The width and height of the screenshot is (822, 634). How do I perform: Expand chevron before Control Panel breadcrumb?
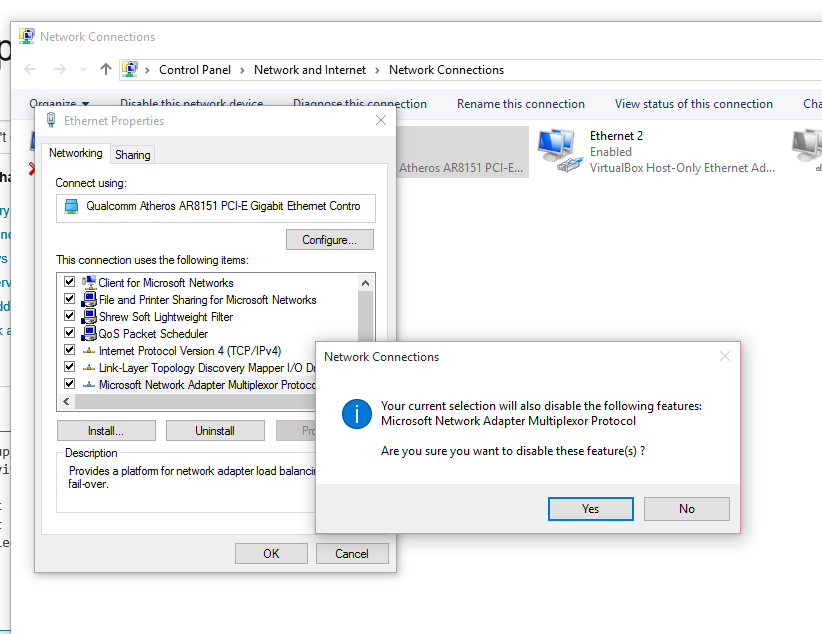[147, 70]
